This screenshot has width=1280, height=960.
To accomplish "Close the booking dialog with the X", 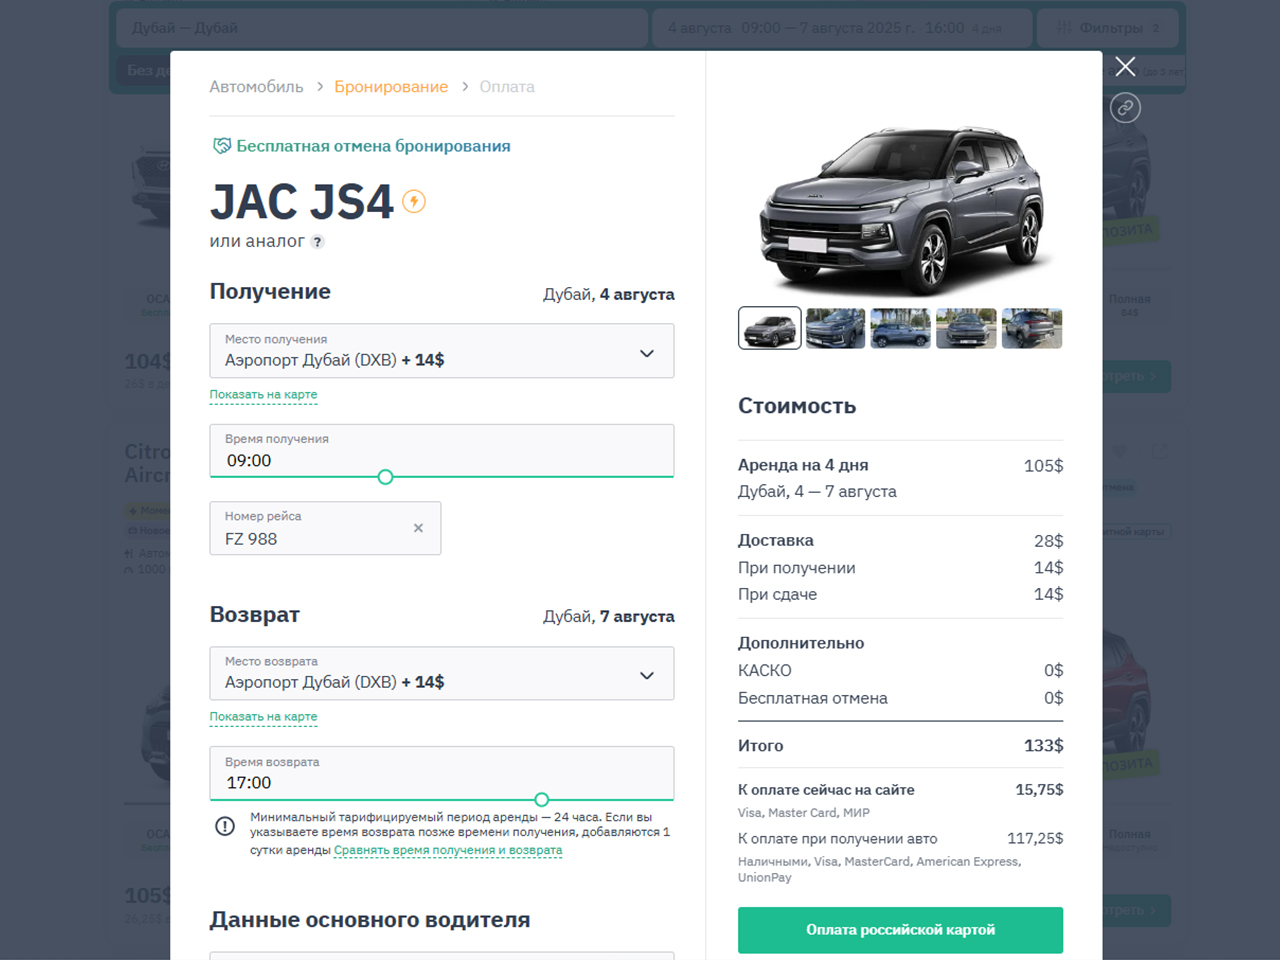I will tap(1125, 66).
